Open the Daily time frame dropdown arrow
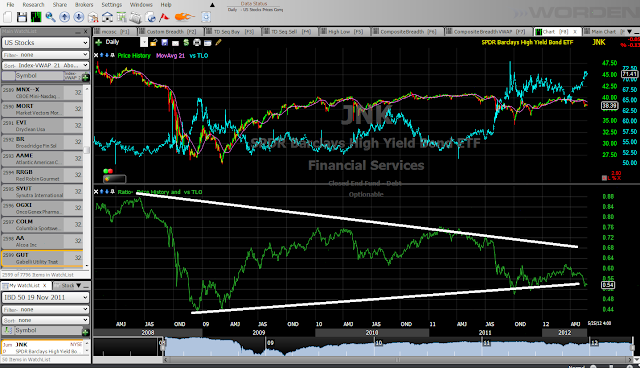 coord(144,42)
